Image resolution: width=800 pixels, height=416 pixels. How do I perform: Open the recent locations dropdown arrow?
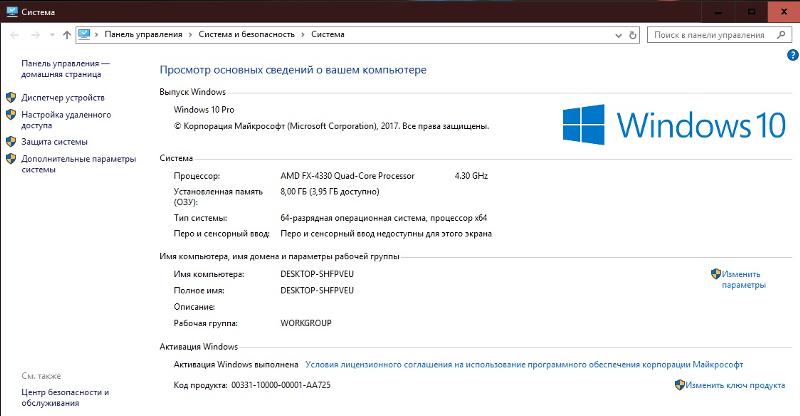pos(52,35)
